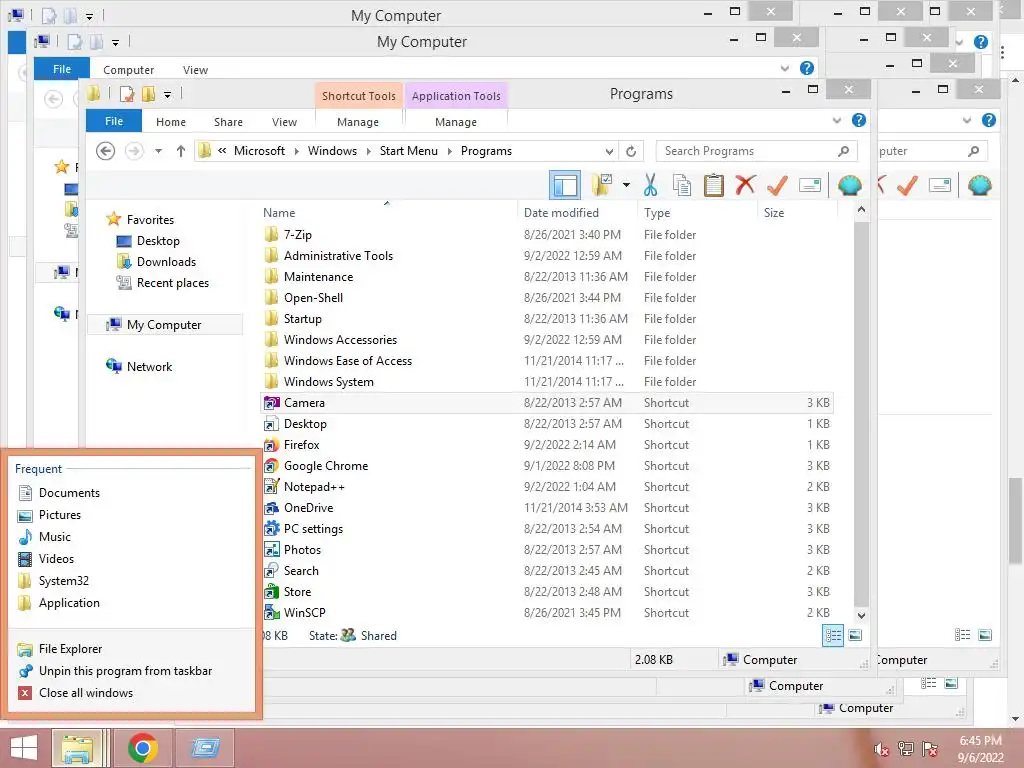Click the Rename toolbar icon in Programs
This screenshot has width=1024, height=768.
click(810, 185)
